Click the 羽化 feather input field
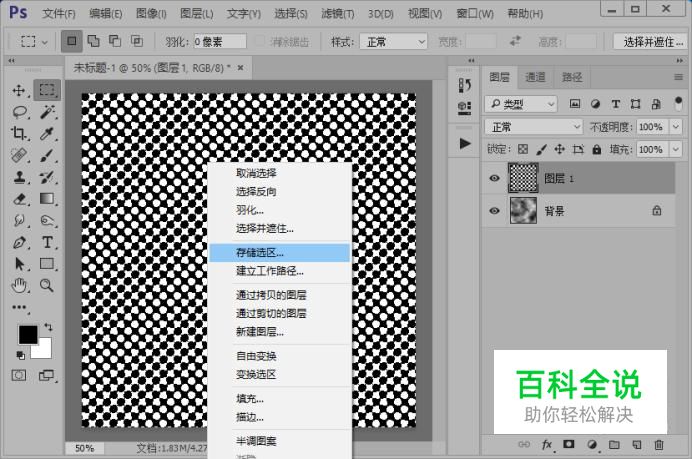The width and height of the screenshot is (692, 459). [220, 42]
